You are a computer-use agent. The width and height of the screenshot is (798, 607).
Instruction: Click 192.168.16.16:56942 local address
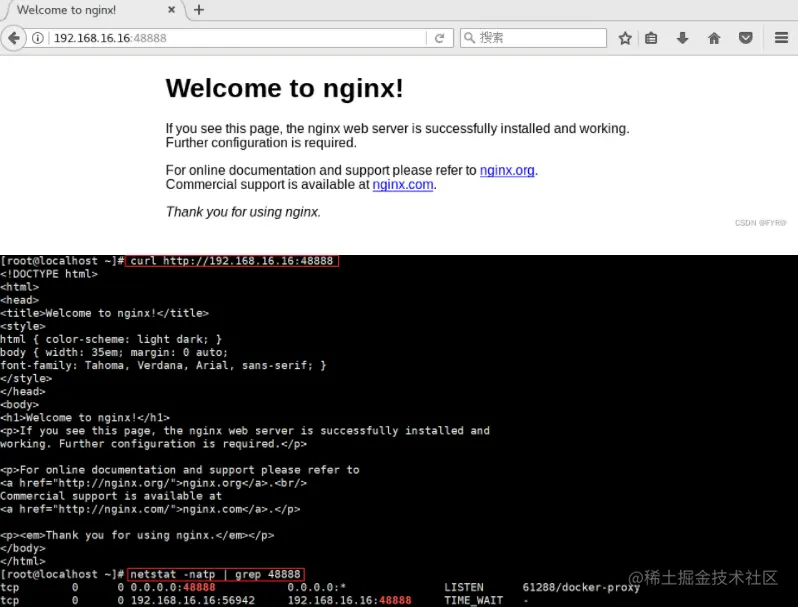click(193, 600)
